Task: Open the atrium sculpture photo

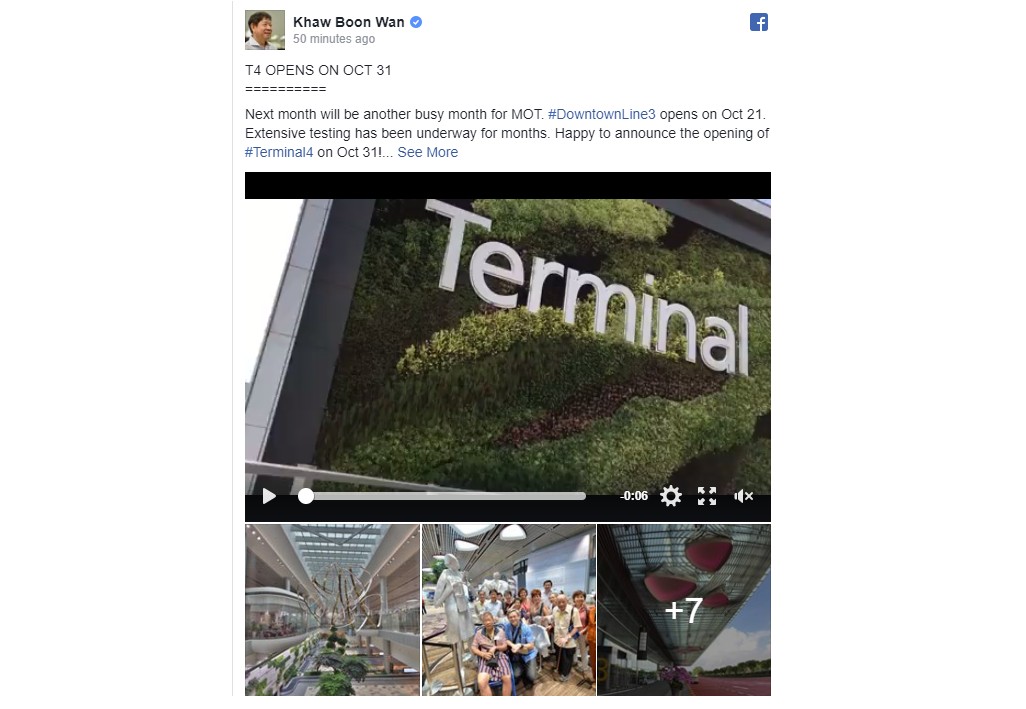Action: pos(332,610)
